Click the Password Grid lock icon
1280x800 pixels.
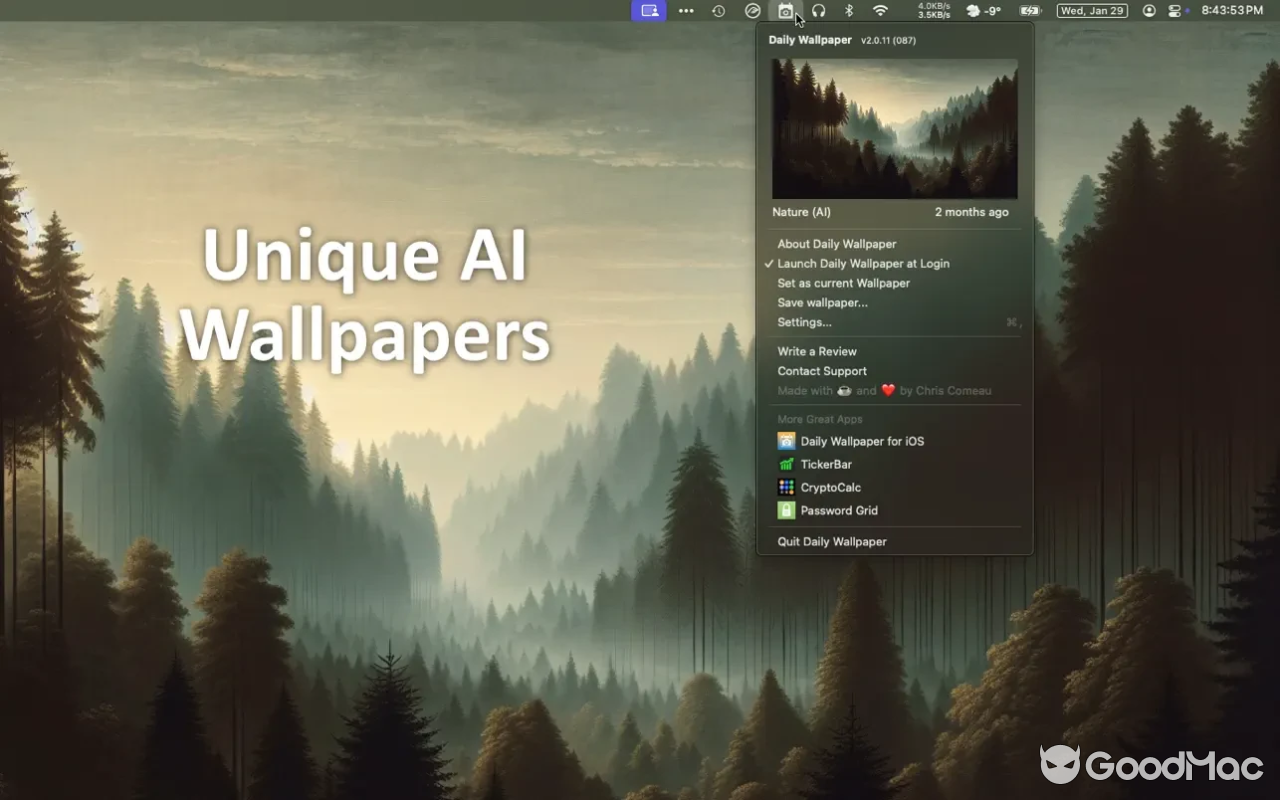point(786,510)
